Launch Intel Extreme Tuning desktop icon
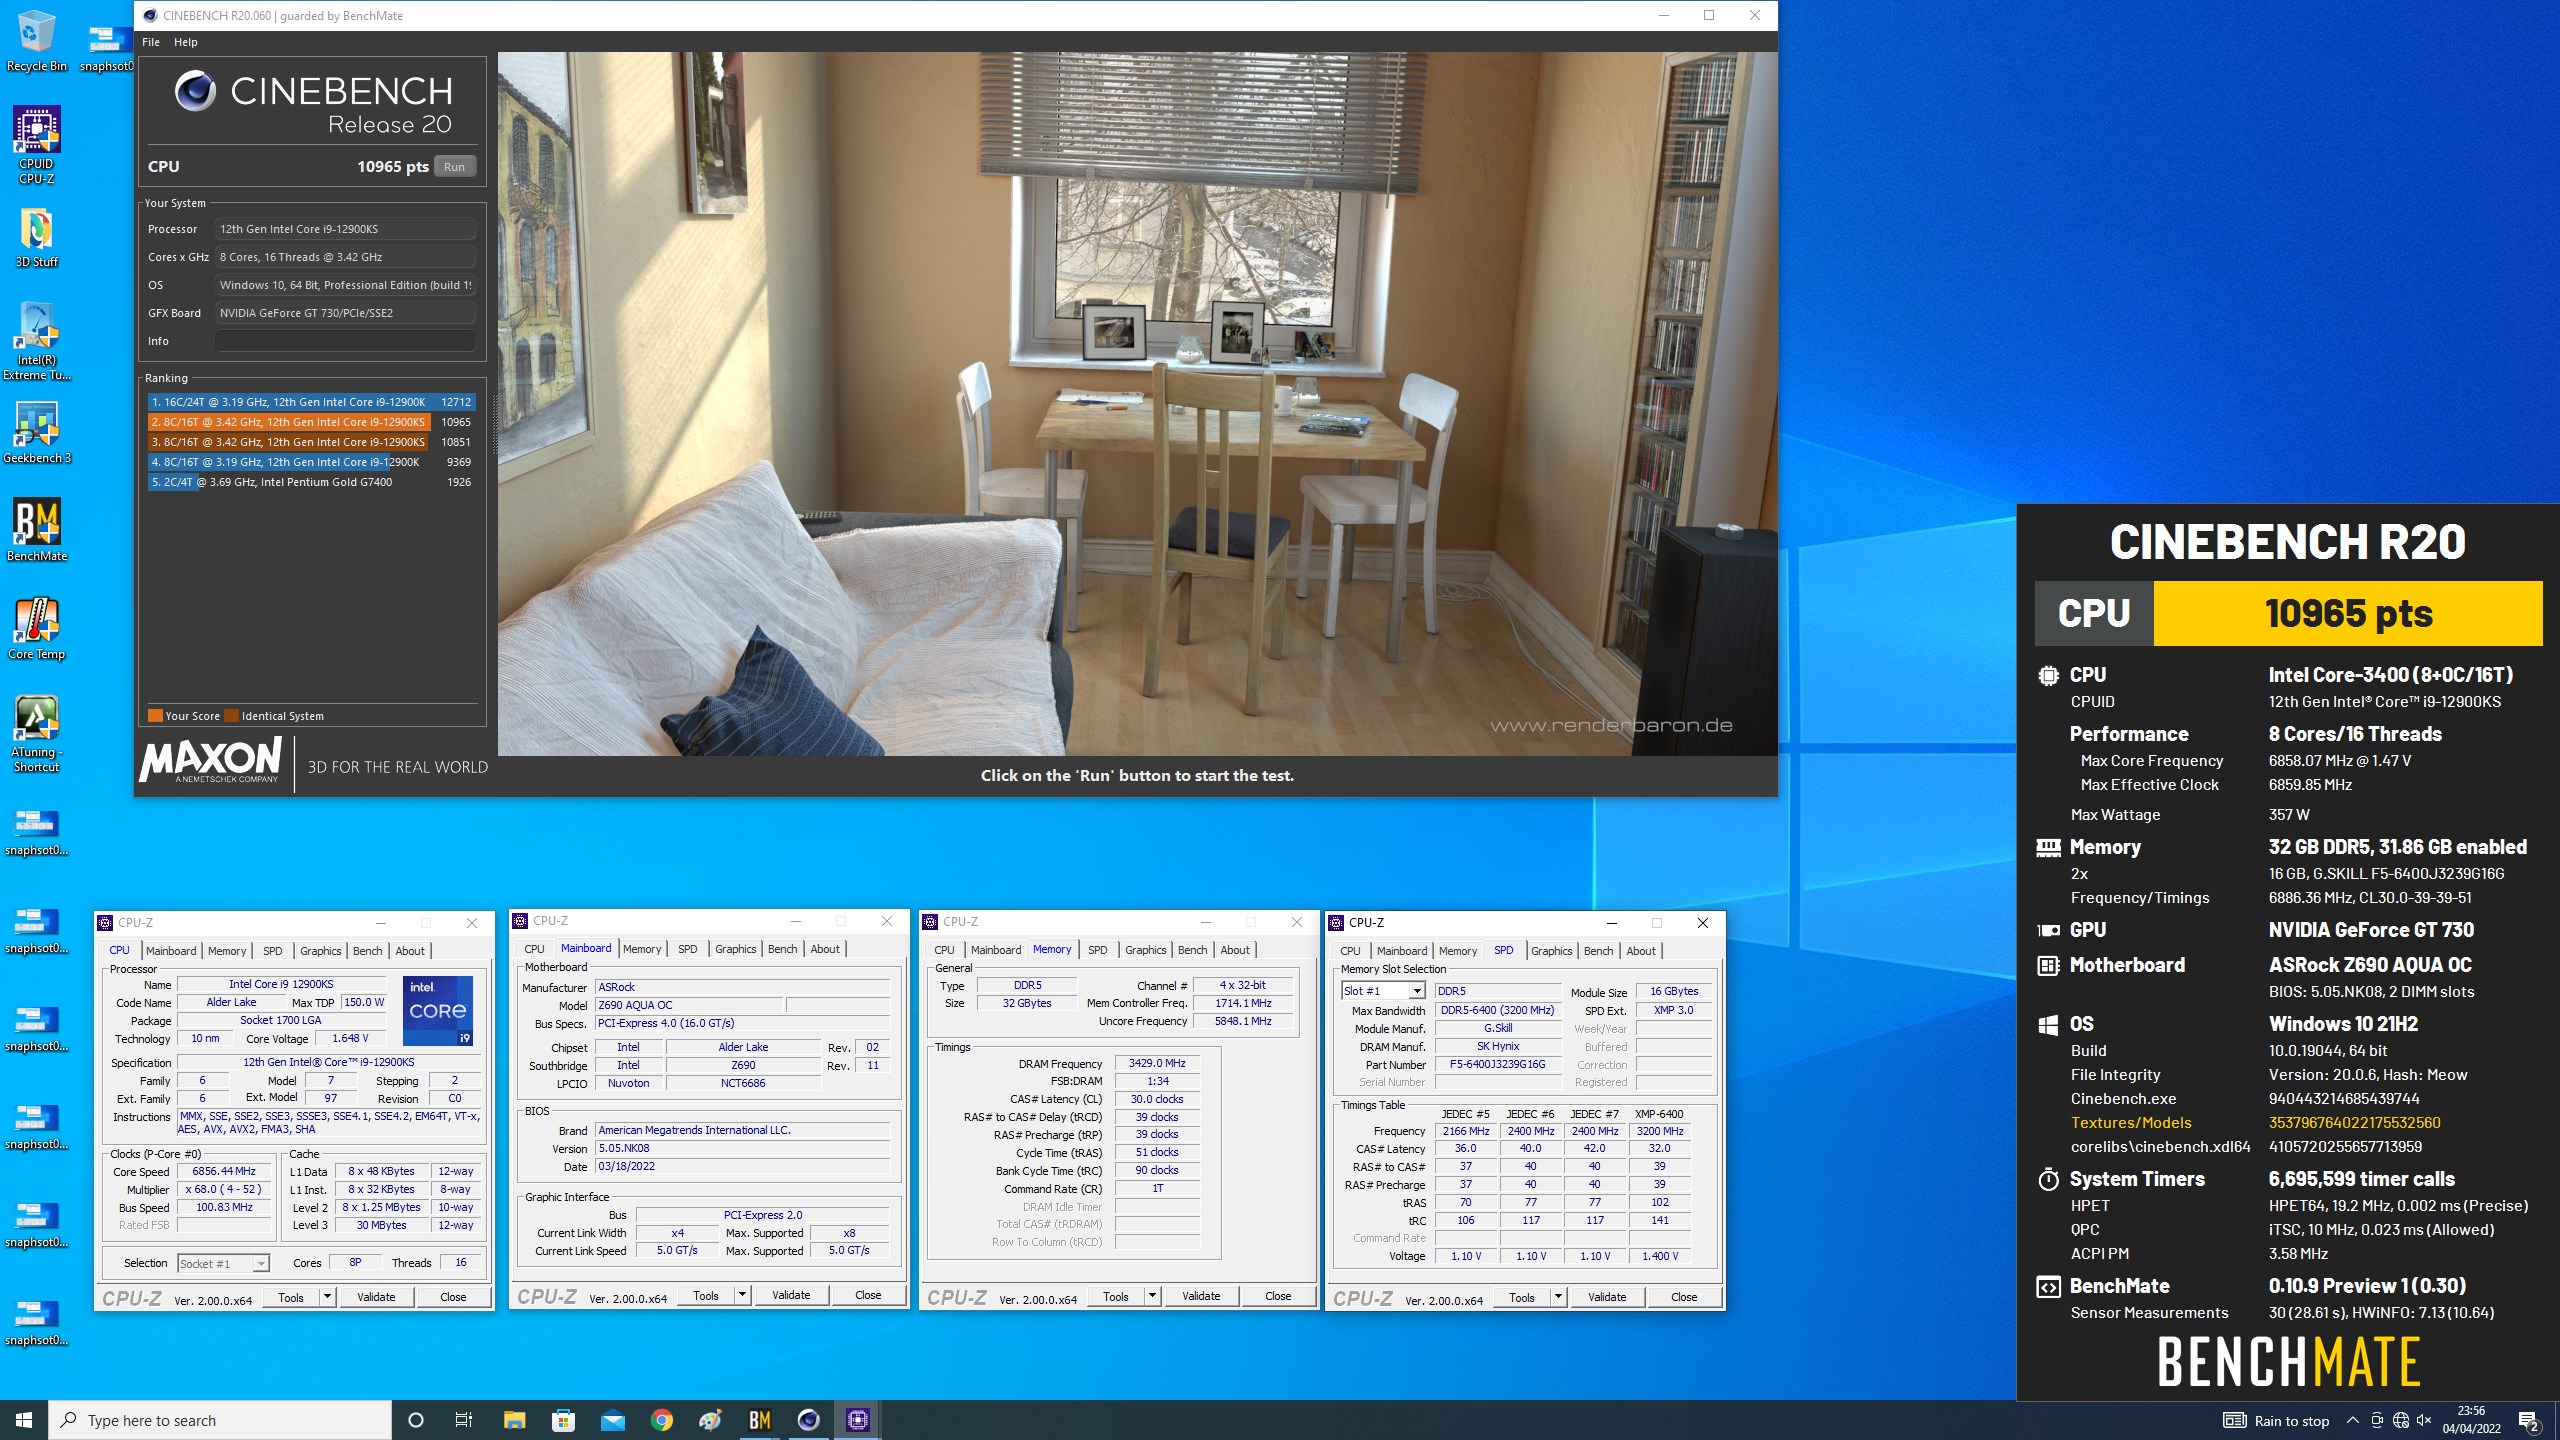The width and height of the screenshot is (2560, 1440). click(x=36, y=342)
